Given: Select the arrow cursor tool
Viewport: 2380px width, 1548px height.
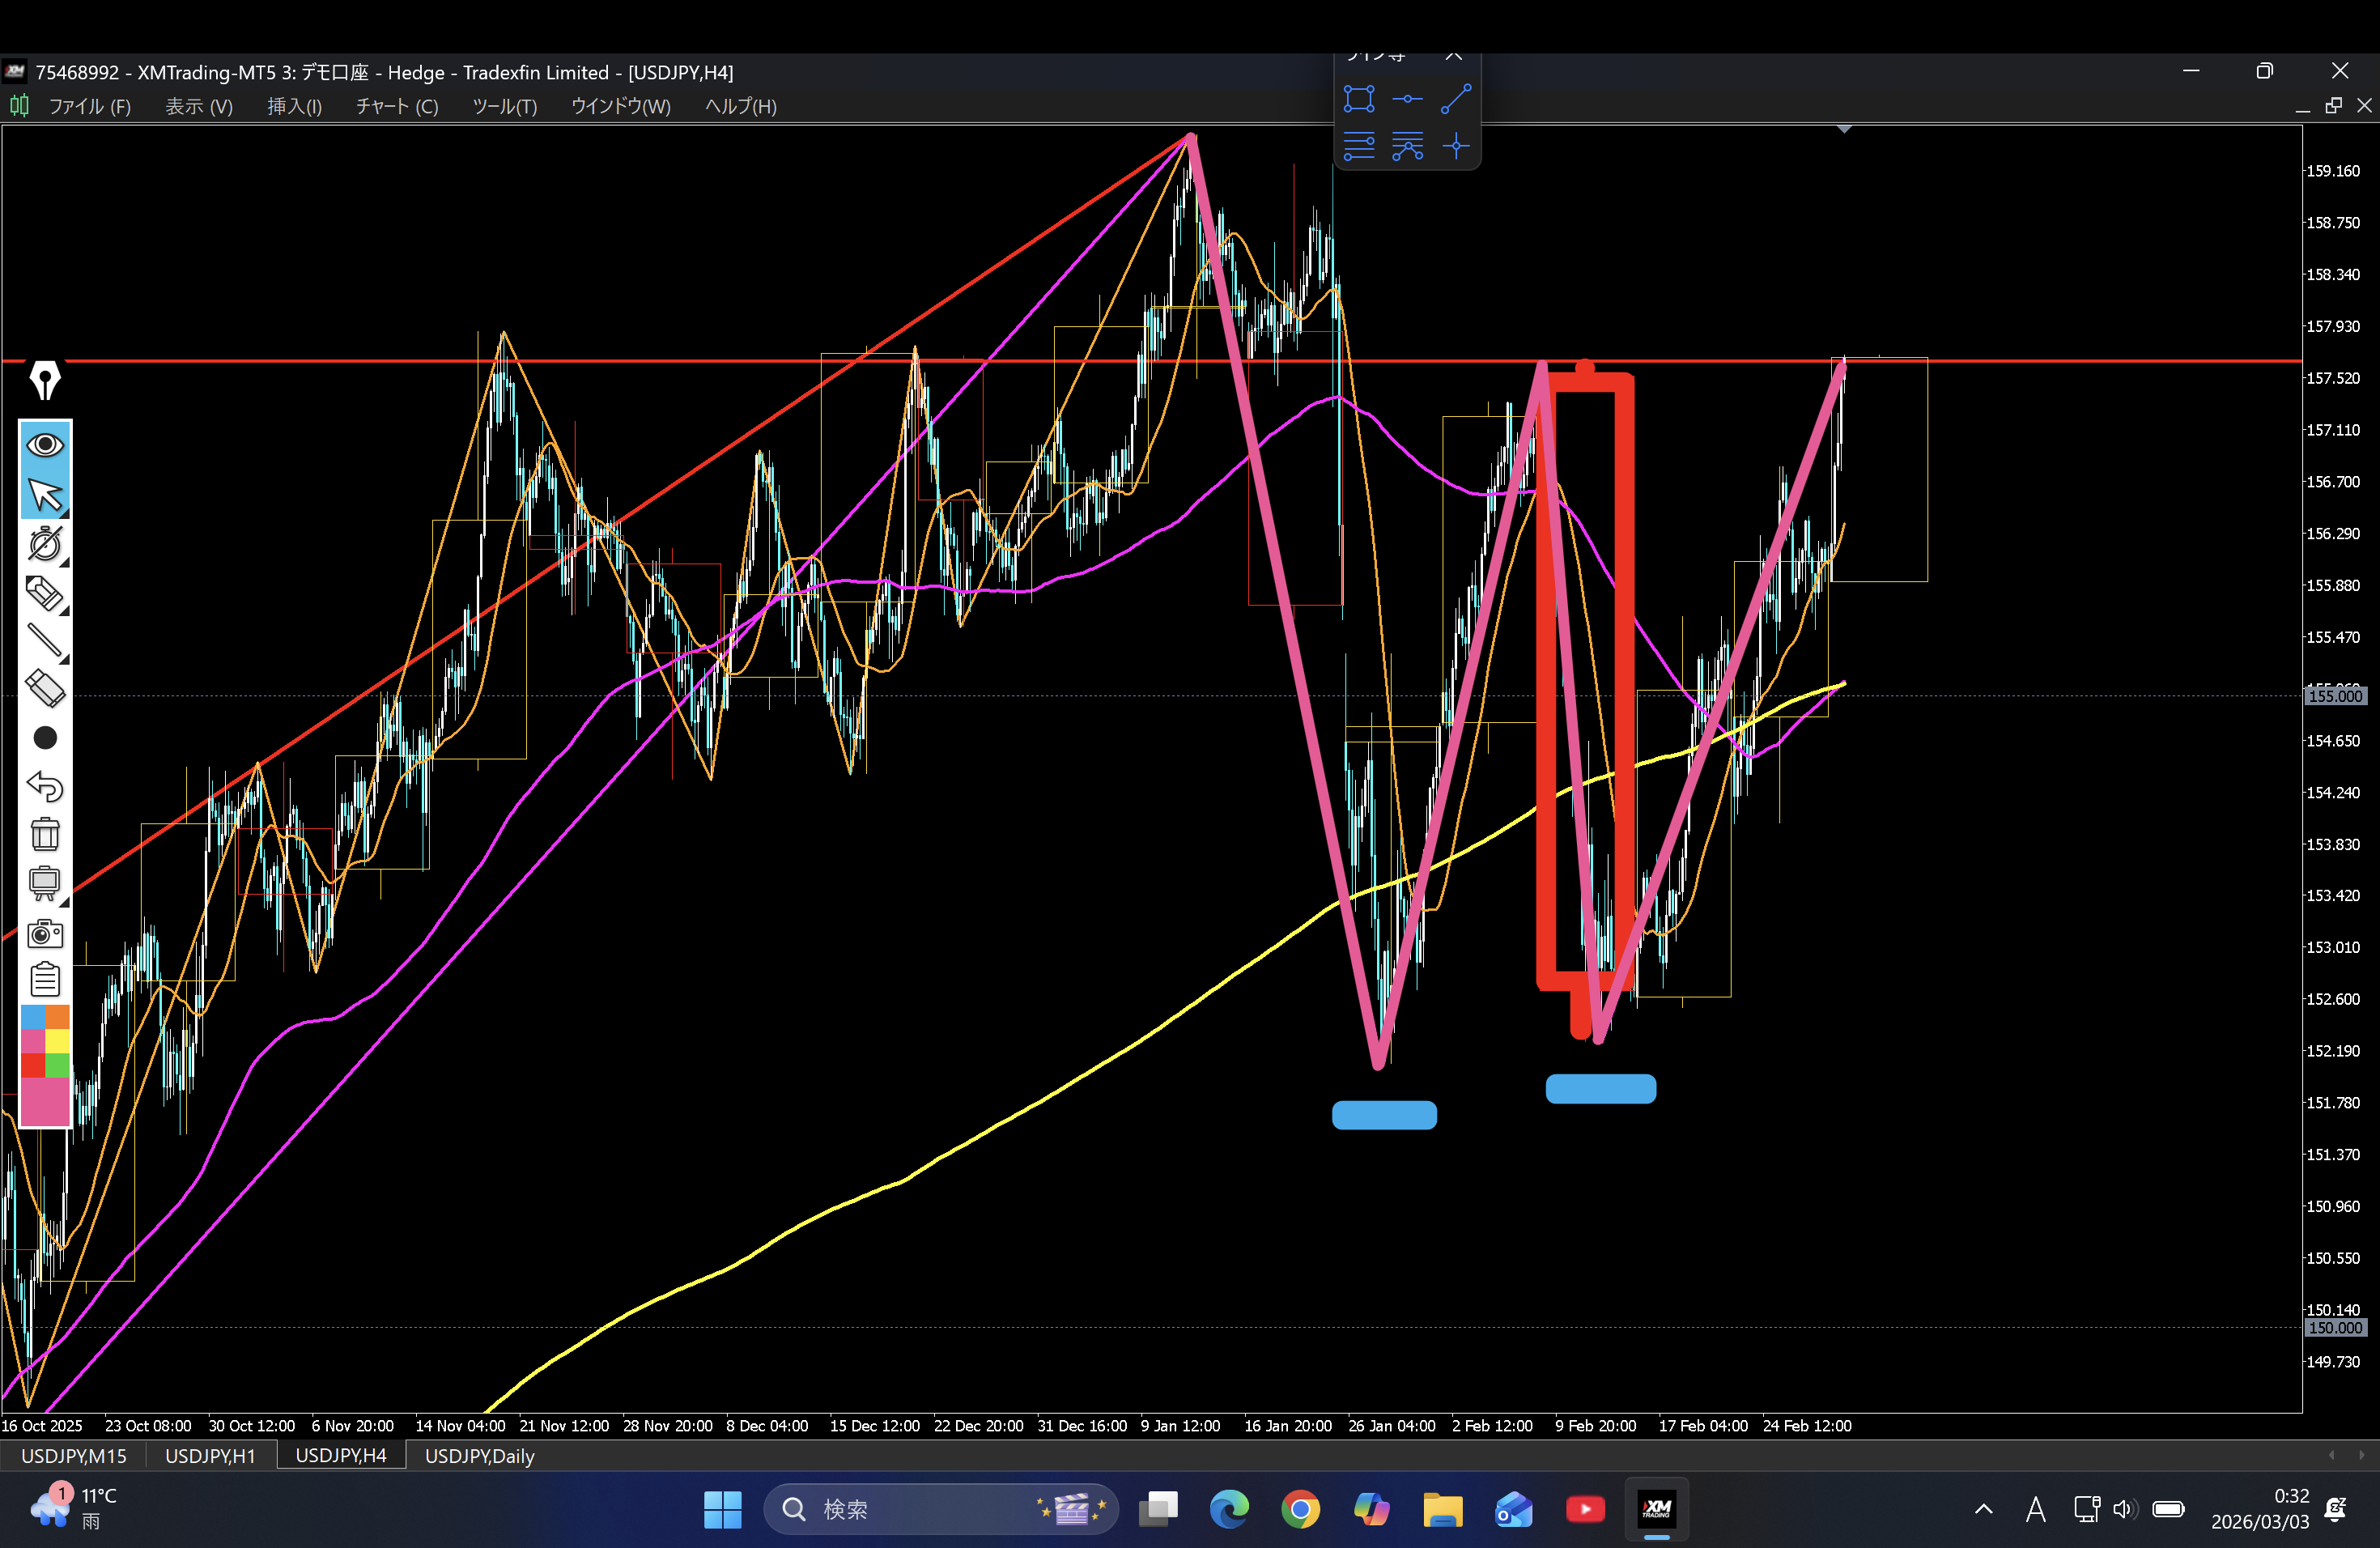Looking at the screenshot, I should tap(45, 494).
